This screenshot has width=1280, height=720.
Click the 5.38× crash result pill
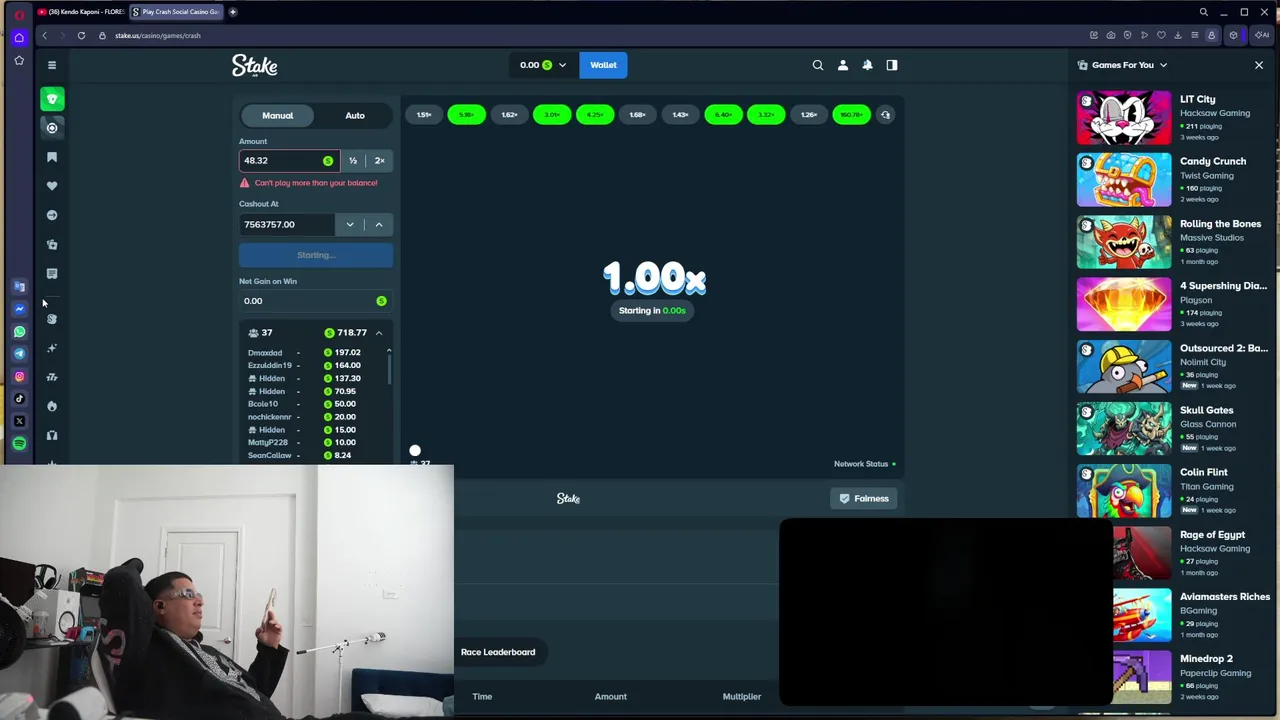(x=466, y=115)
